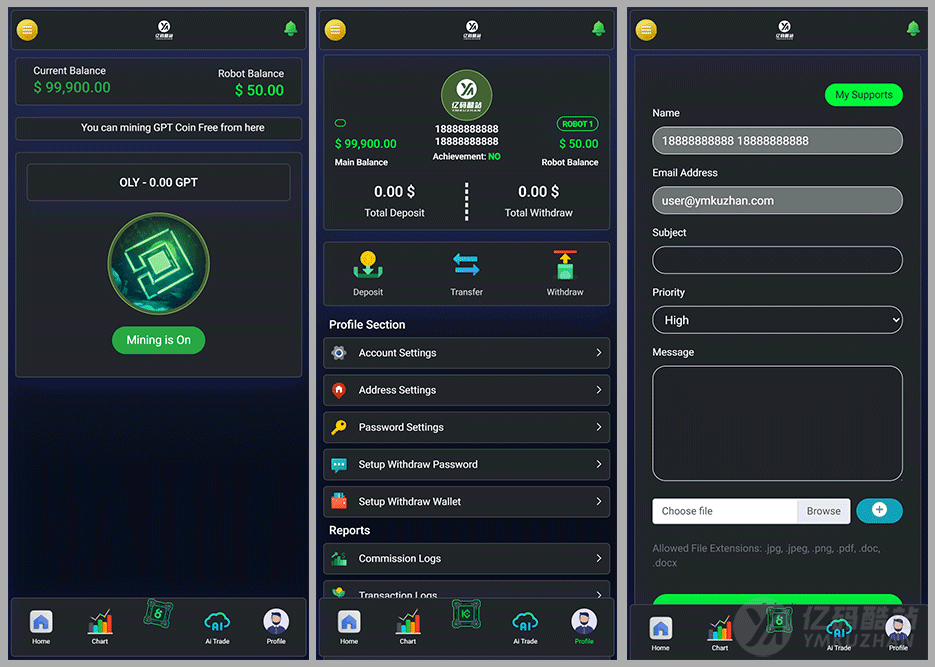Toggle the Mining is On button
935x667 pixels.
pos(158,340)
